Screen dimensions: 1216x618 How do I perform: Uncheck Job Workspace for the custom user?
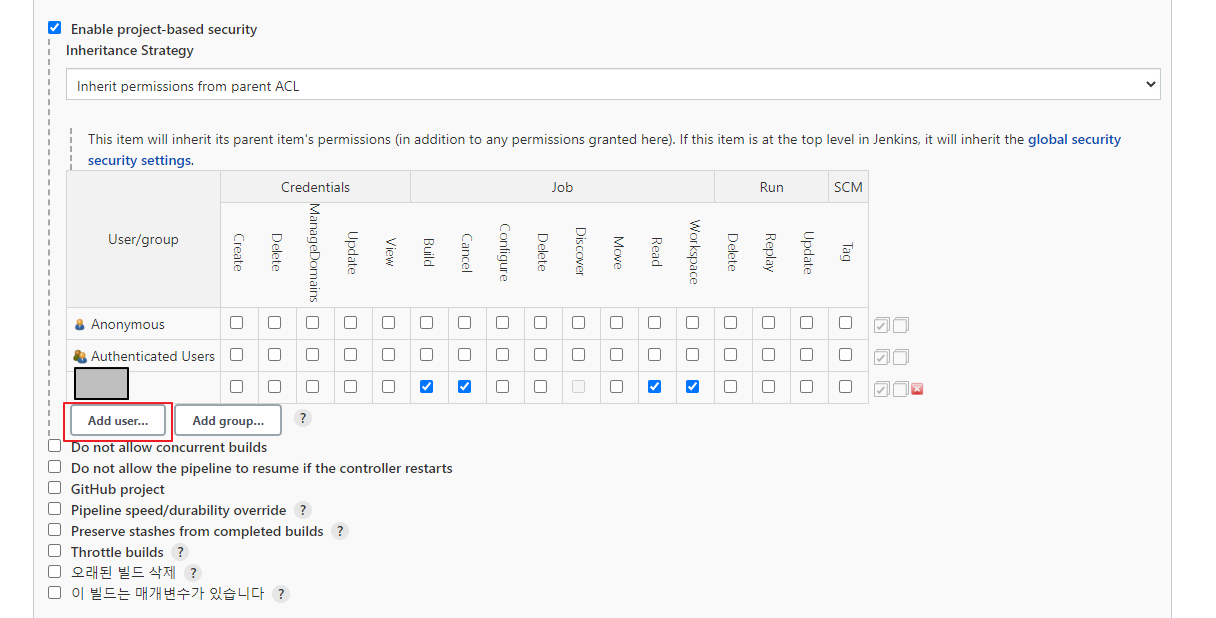pos(693,386)
